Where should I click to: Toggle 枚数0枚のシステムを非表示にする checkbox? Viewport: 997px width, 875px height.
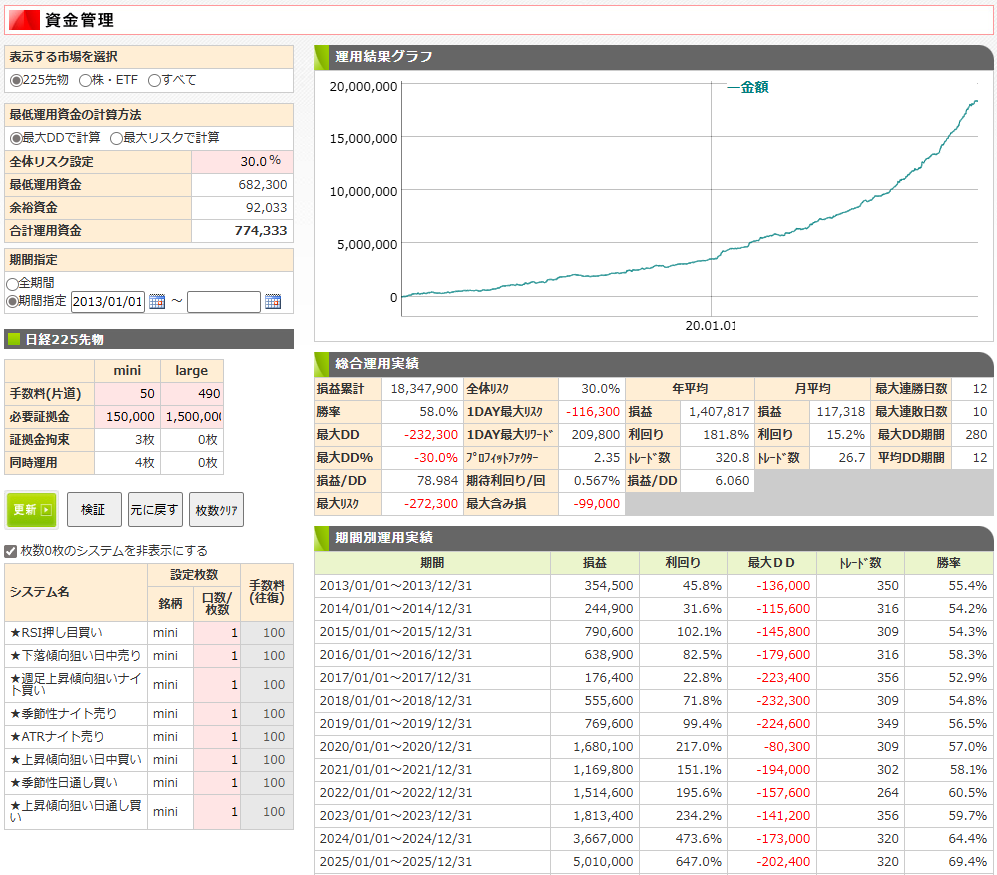pyautogui.click(x=11, y=551)
